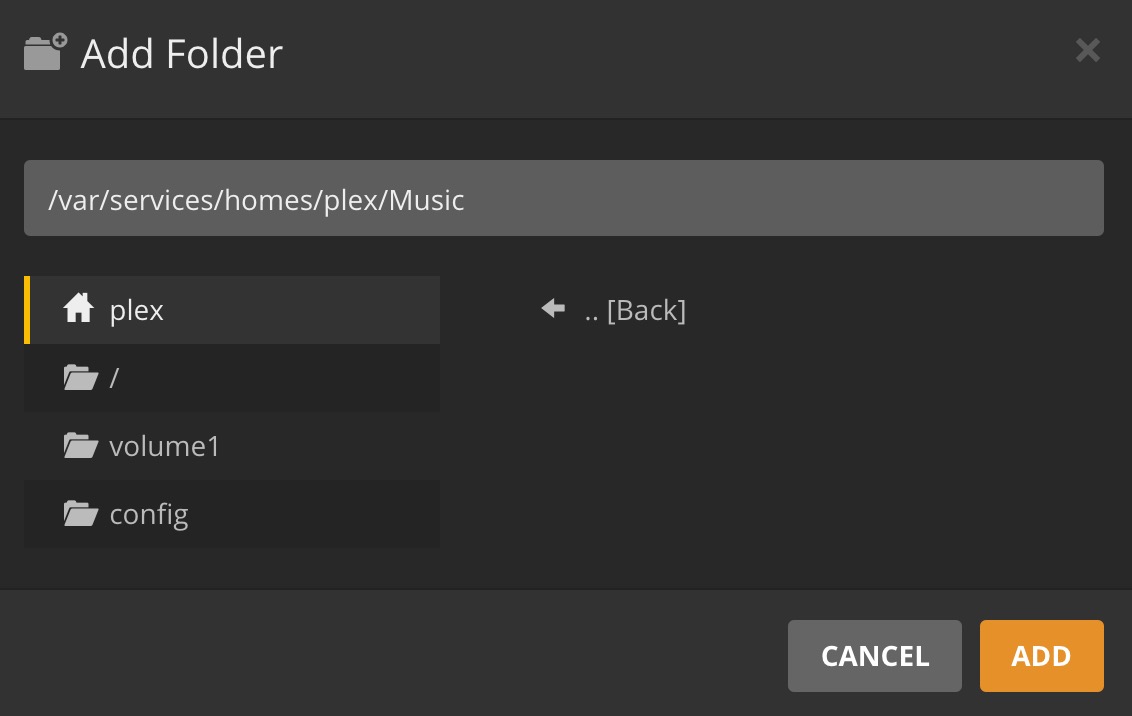Image resolution: width=1132 pixels, height=716 pixels.
Task: Click the root slash folder icon
Action: (80, 378)
